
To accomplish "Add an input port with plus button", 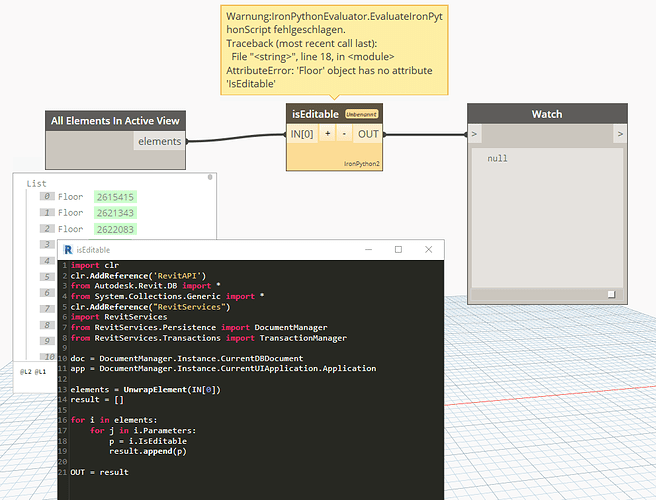I will [x=327, y=133].
